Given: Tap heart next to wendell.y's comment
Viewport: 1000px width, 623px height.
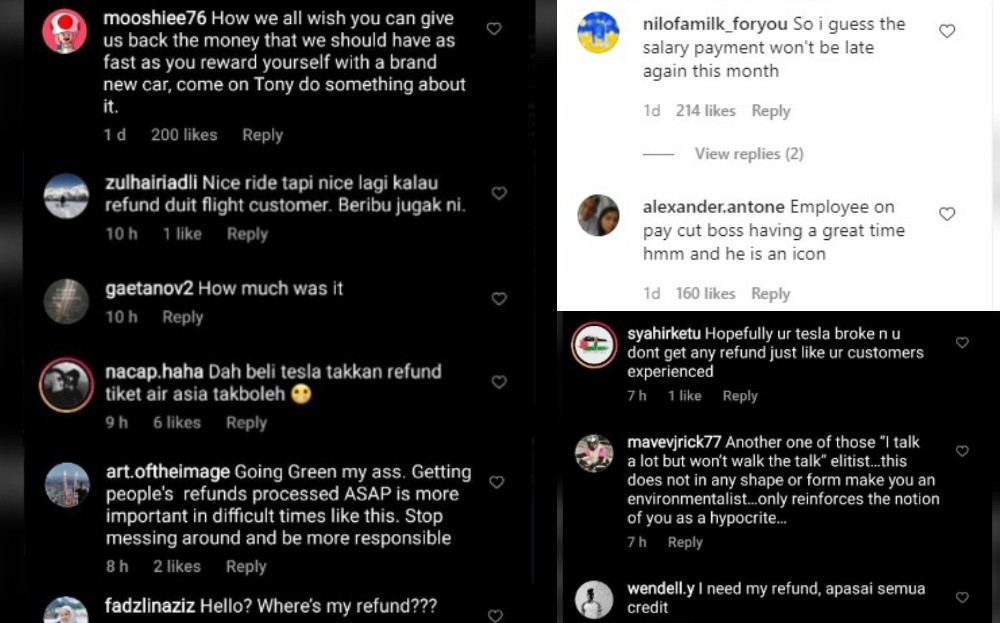Looking at the screenshot, I should point(962,597).
